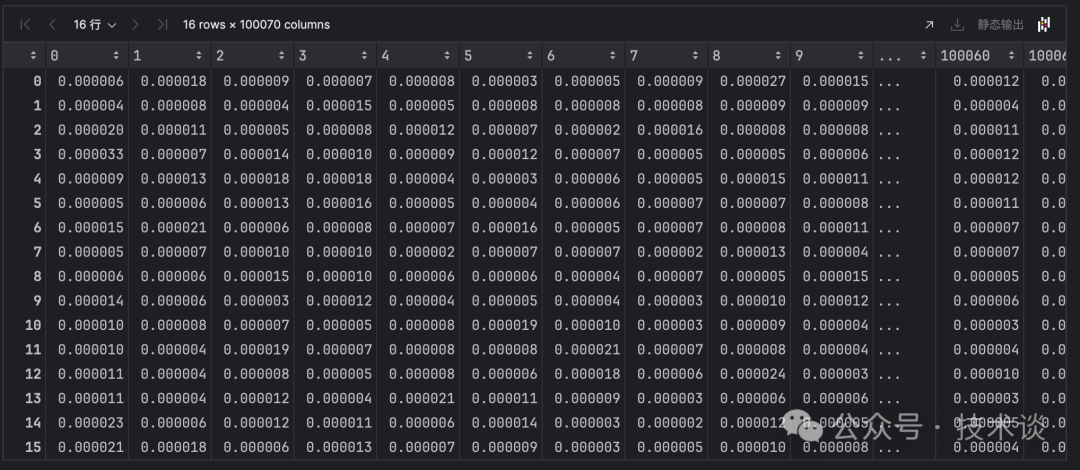The width and height of the screenshot is (1080, 470).
Task: Sort column 8 via header arrows
Action: [x=778, y=56]
